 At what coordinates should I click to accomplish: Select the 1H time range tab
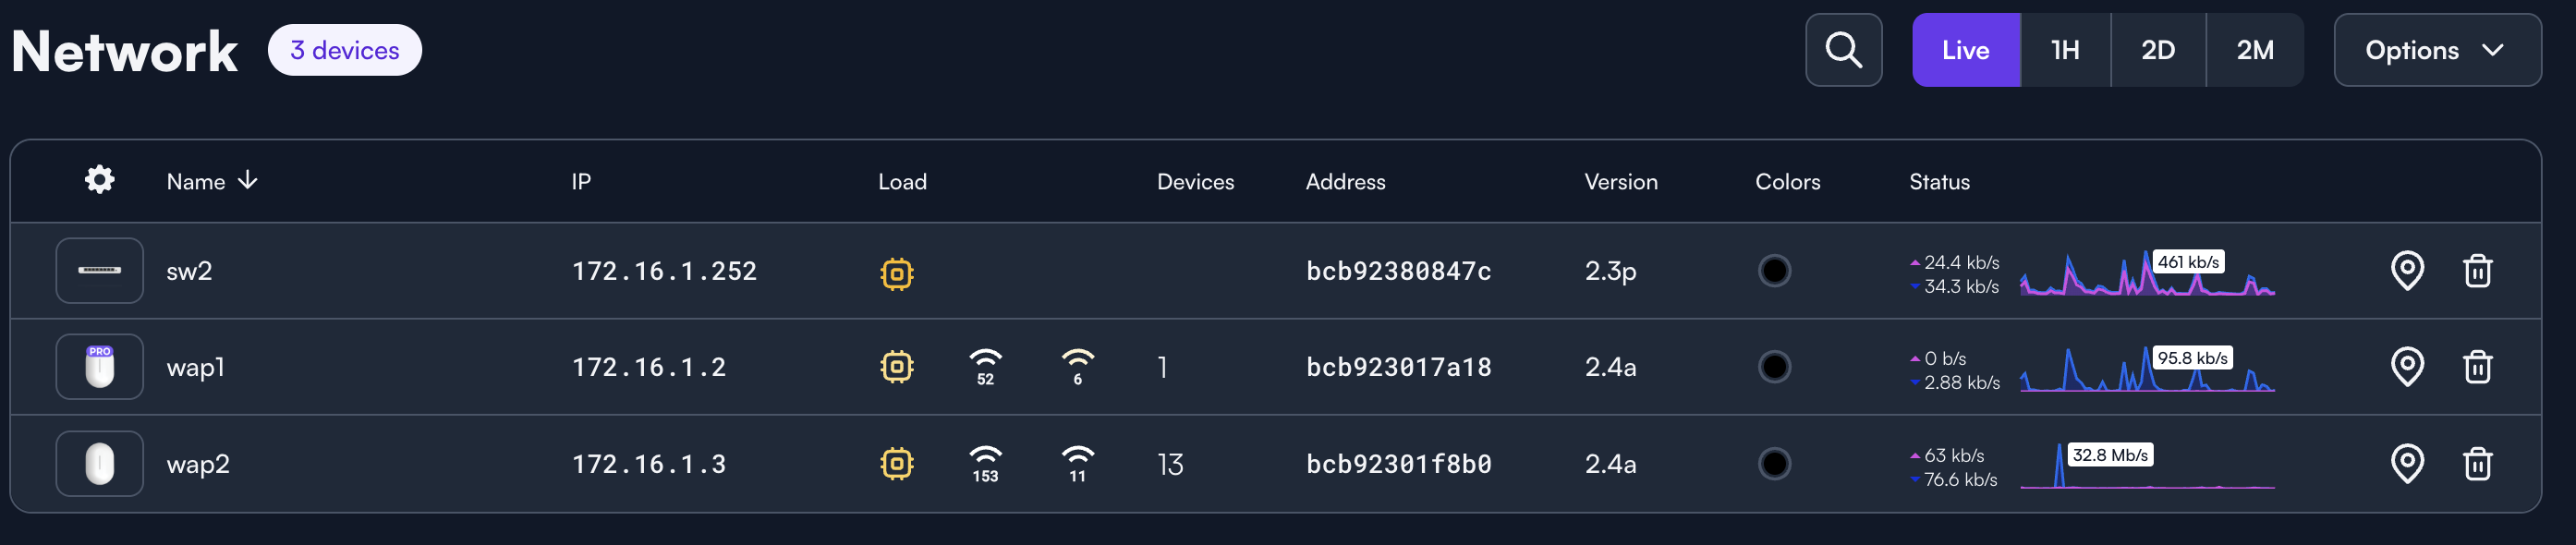coord(2065,50)
